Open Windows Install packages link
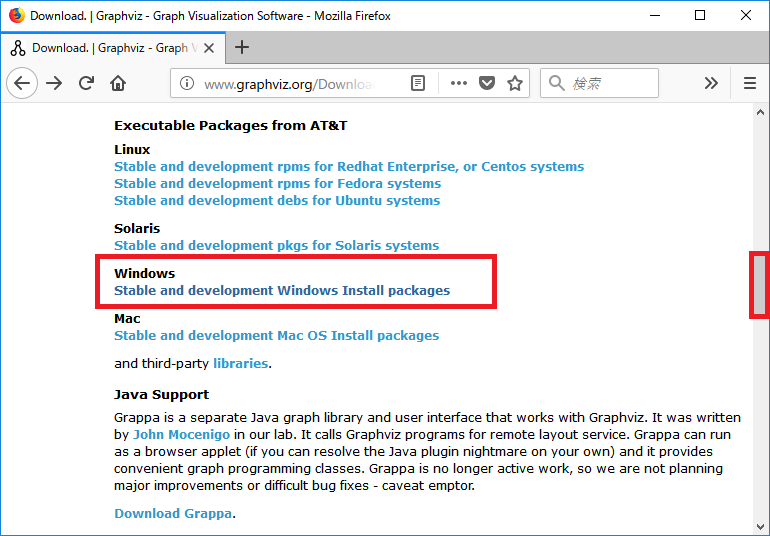This screenshot has width=770, height=536. (282, 291)
